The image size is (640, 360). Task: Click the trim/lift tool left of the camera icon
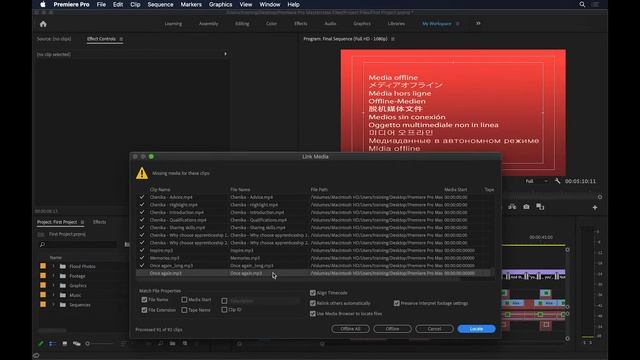pos(512,207)
